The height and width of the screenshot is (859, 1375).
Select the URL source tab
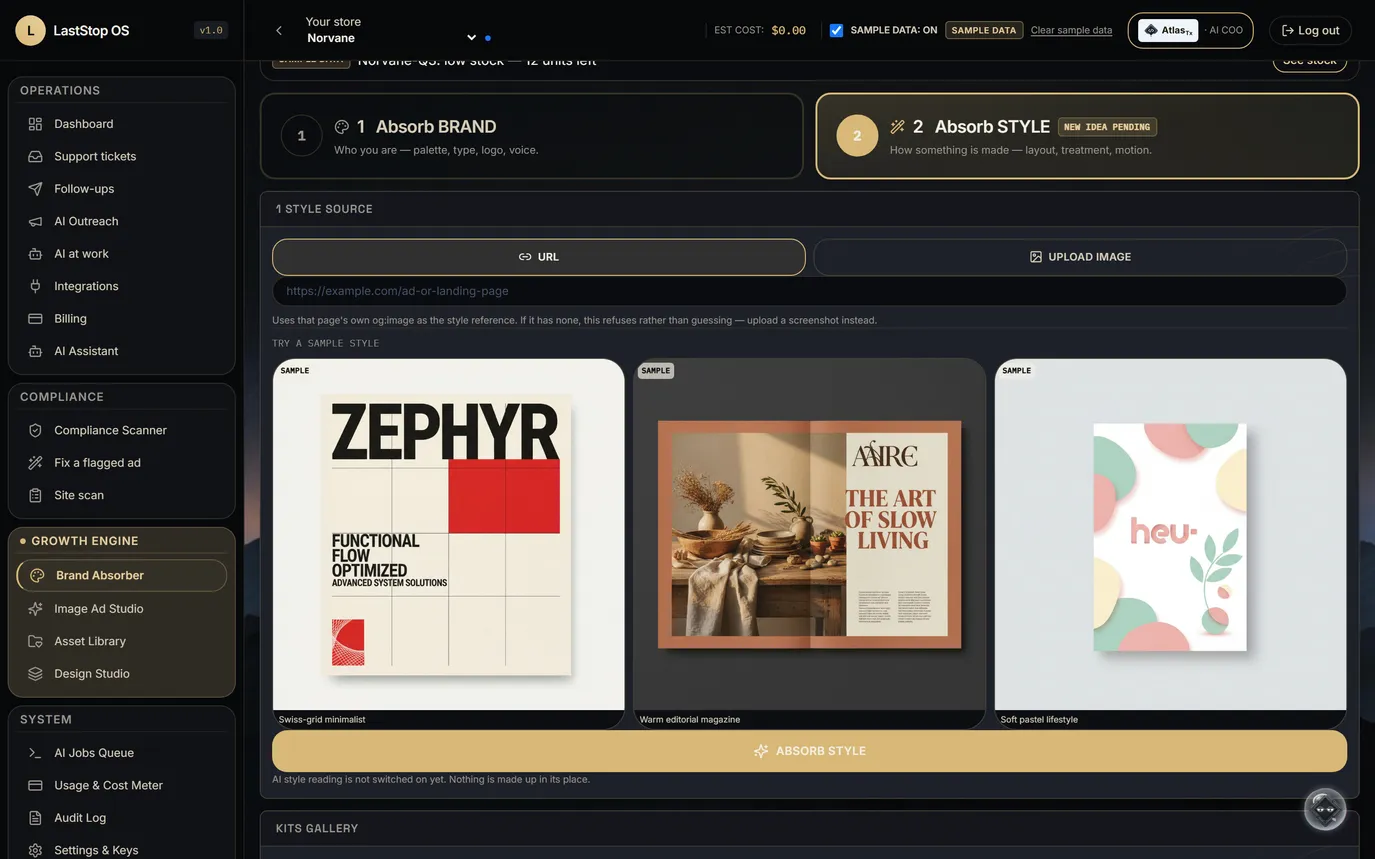tap(538, 257)
